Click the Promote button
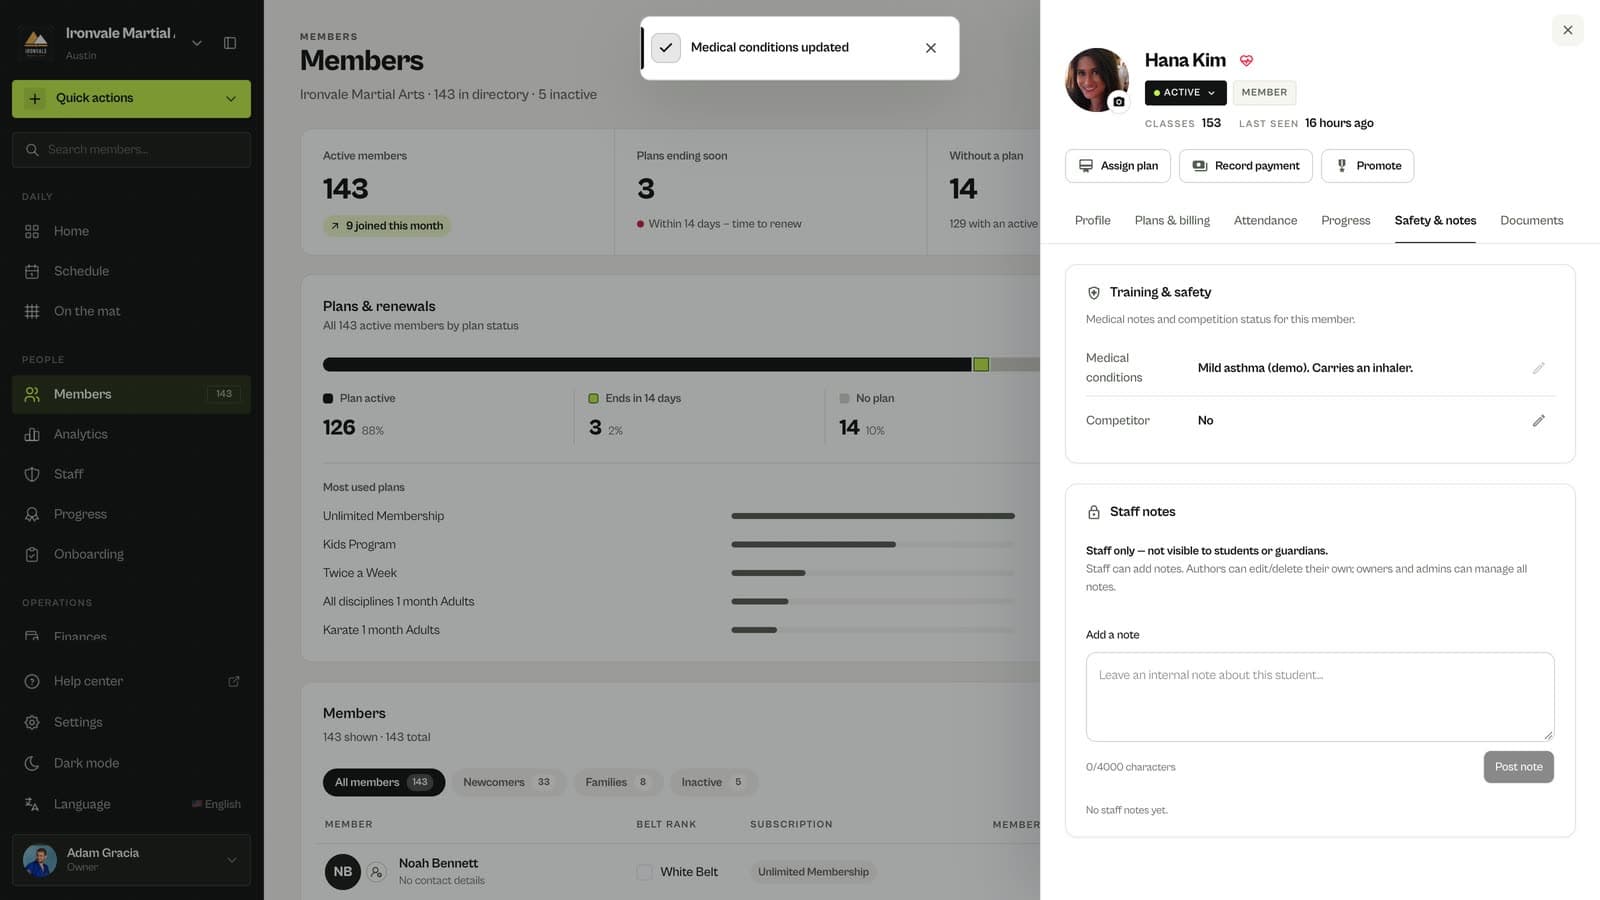 coord(1367,166)
